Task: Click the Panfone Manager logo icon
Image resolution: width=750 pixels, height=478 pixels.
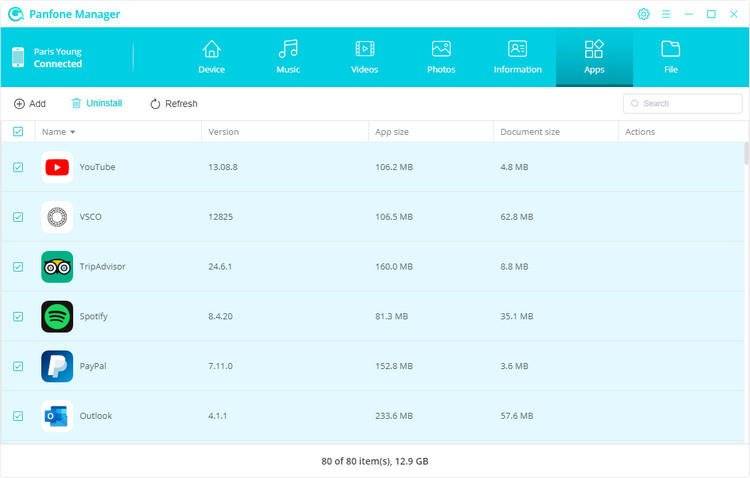Action: tap(16, 14)
